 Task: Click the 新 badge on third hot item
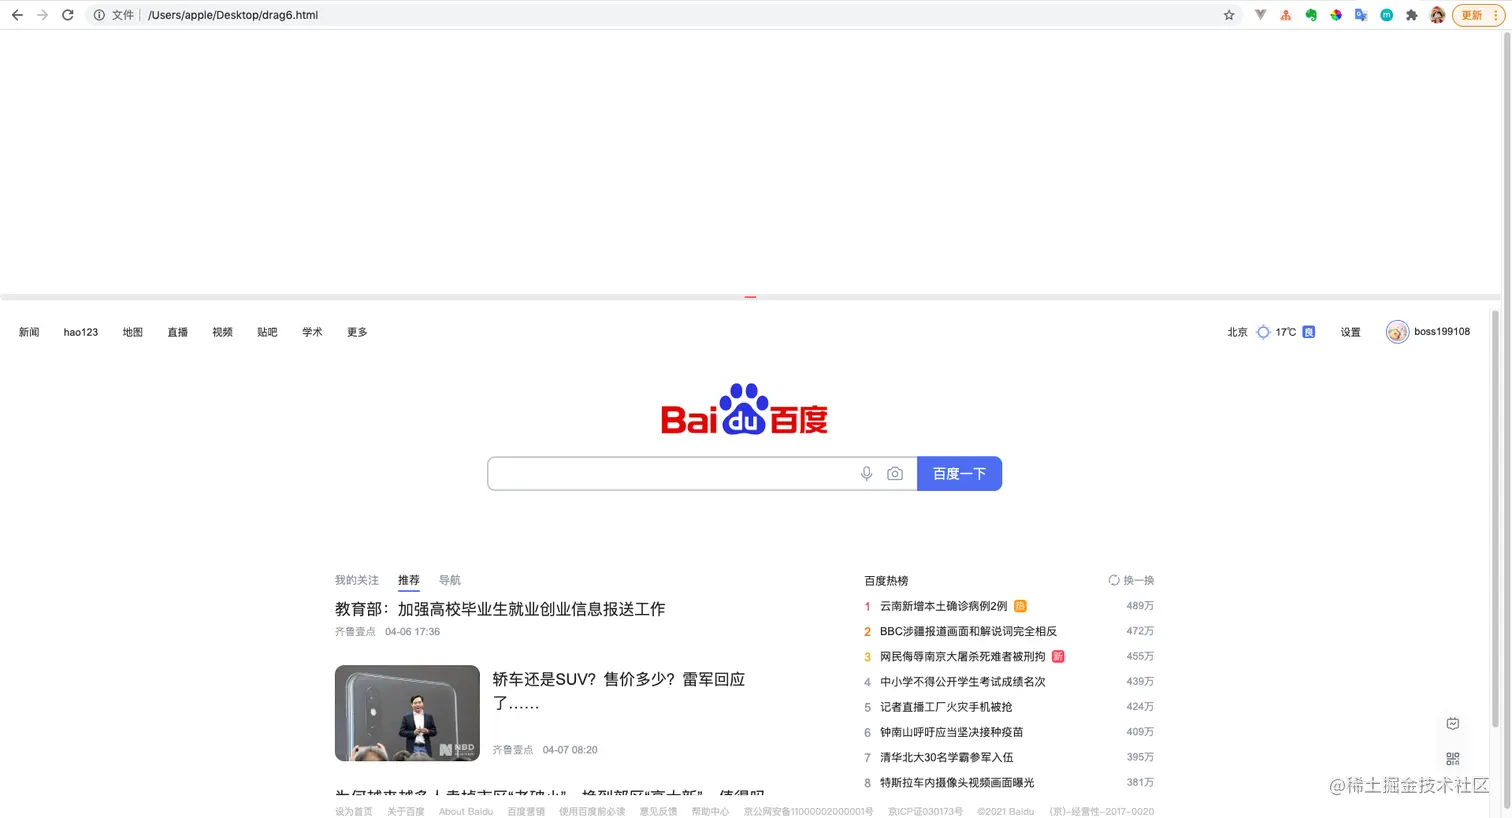click(1058, 657)
